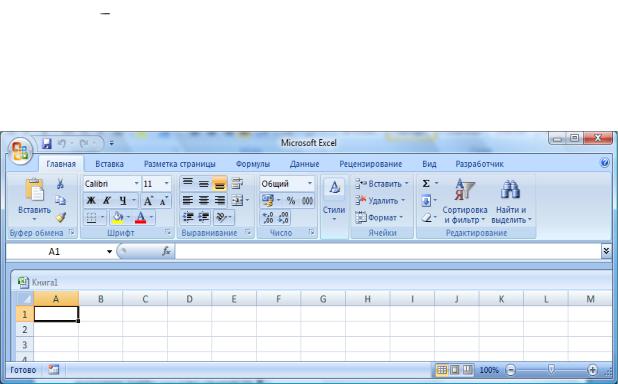Click Вставить cells button in Ячейки group
Image resolution: width=618 pixels, height=384 pixels.
[x=381, y=184]
